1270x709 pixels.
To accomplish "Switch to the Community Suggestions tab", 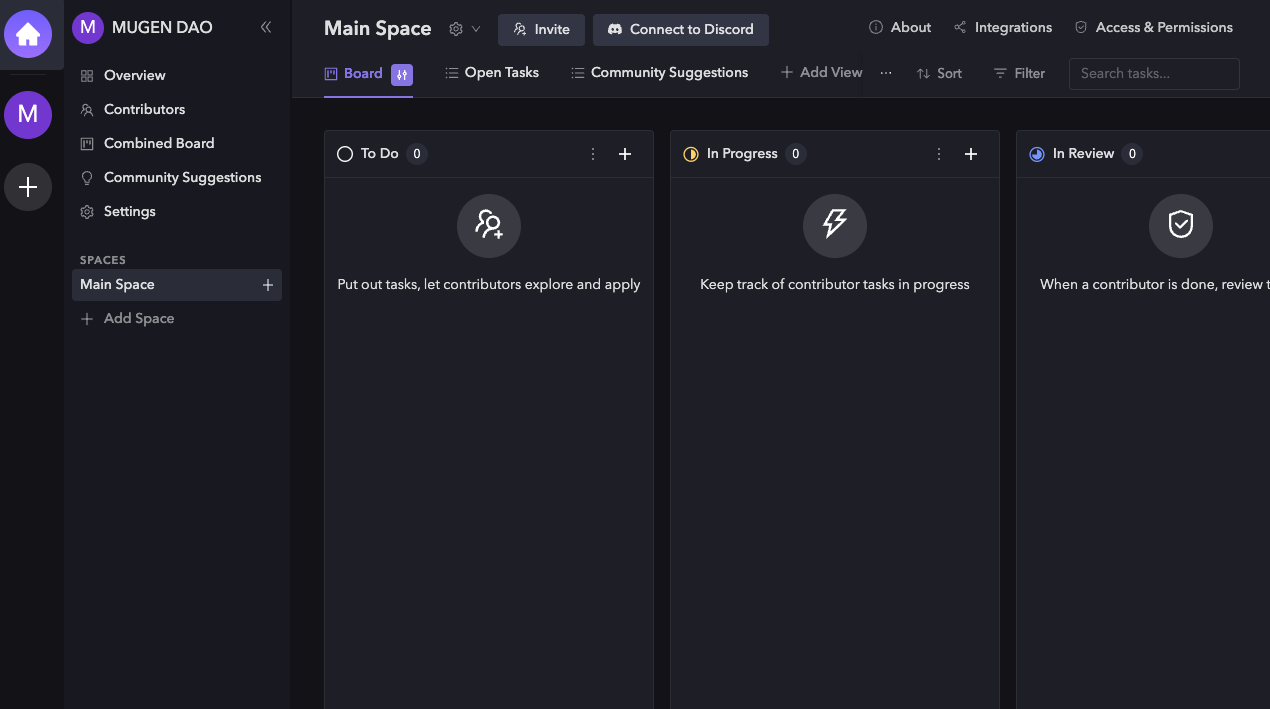I will tap(659, 73).
